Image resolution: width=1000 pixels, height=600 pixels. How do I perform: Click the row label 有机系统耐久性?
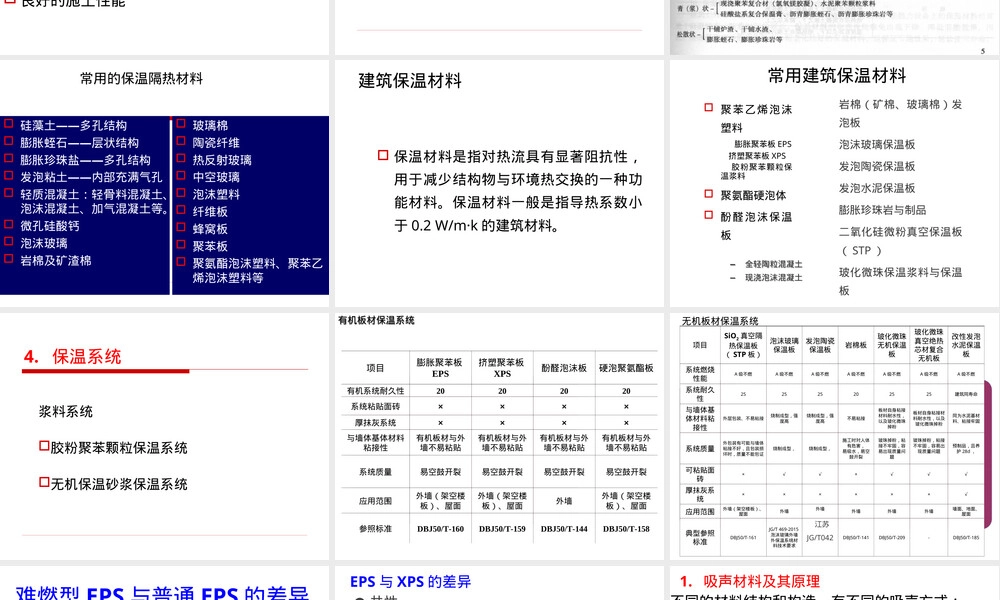pyautogui.click(x=376, y=391)
